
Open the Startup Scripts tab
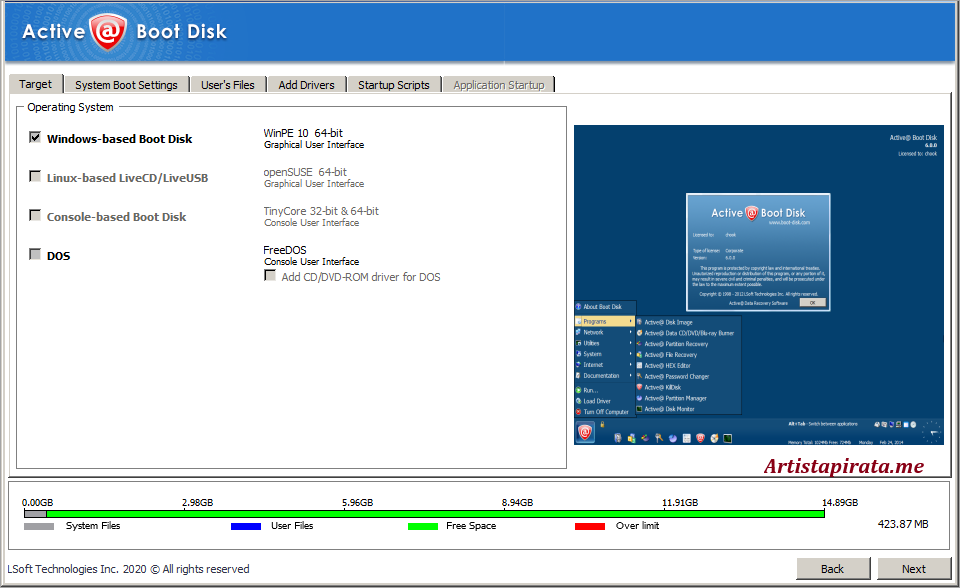click(393, 84)
